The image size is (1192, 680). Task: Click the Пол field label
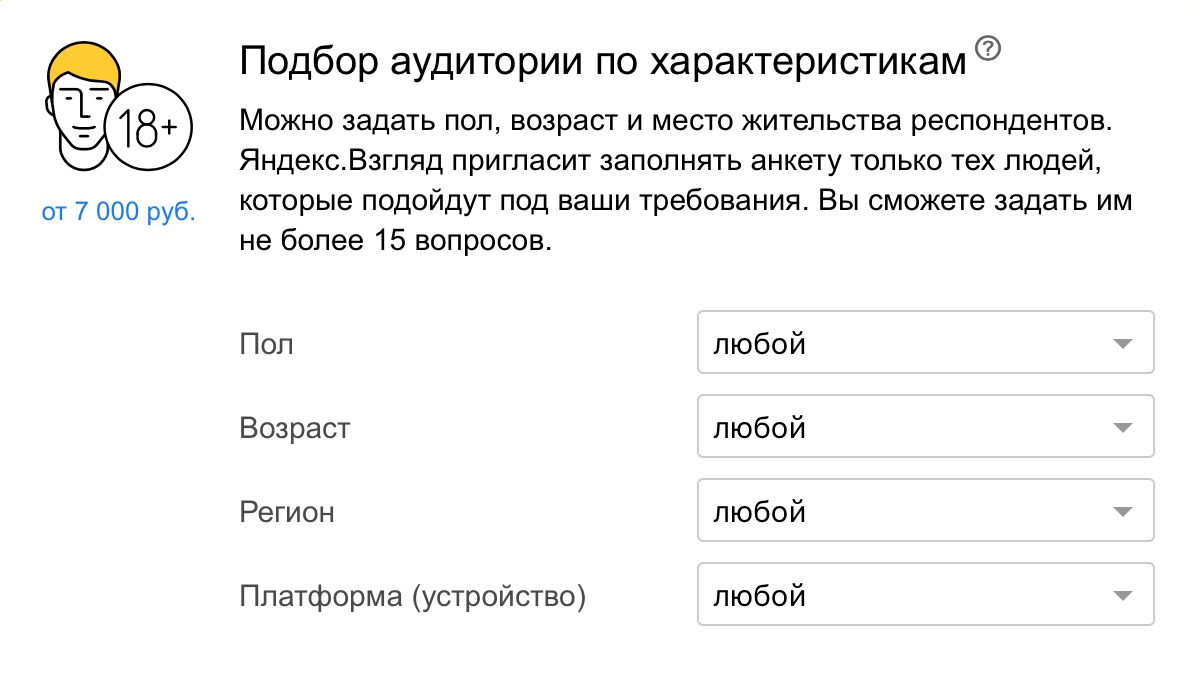[267, 345]
